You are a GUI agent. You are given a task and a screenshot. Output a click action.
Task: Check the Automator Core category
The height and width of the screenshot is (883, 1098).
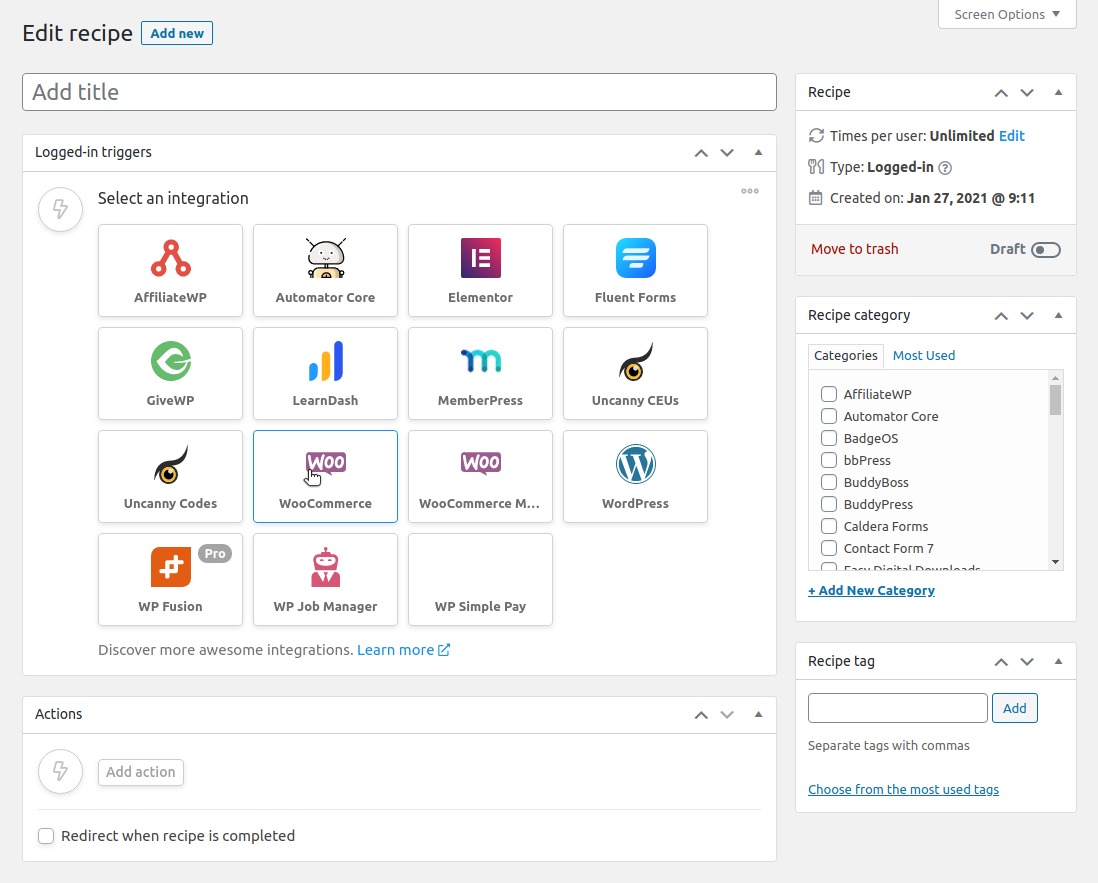pos(828,416)
